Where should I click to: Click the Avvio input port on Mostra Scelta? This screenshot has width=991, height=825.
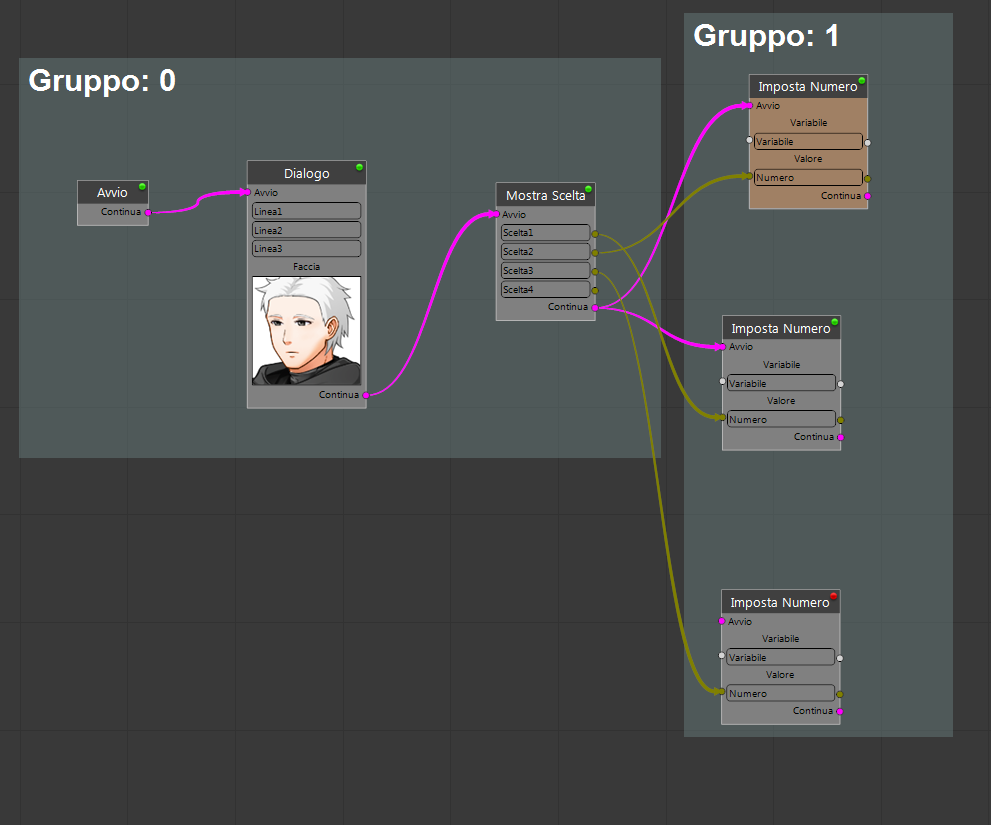[x=497, y=214]
